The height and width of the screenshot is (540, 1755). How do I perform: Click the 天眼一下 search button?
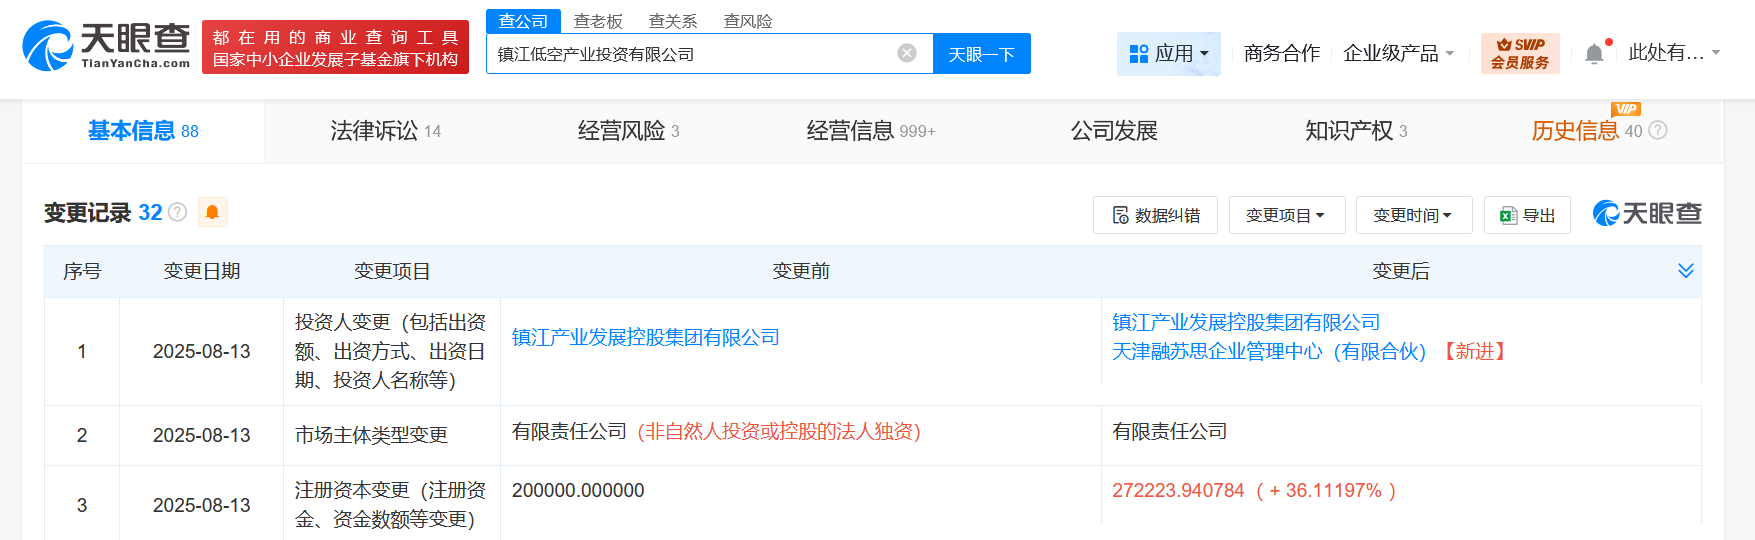coord(981,54)
